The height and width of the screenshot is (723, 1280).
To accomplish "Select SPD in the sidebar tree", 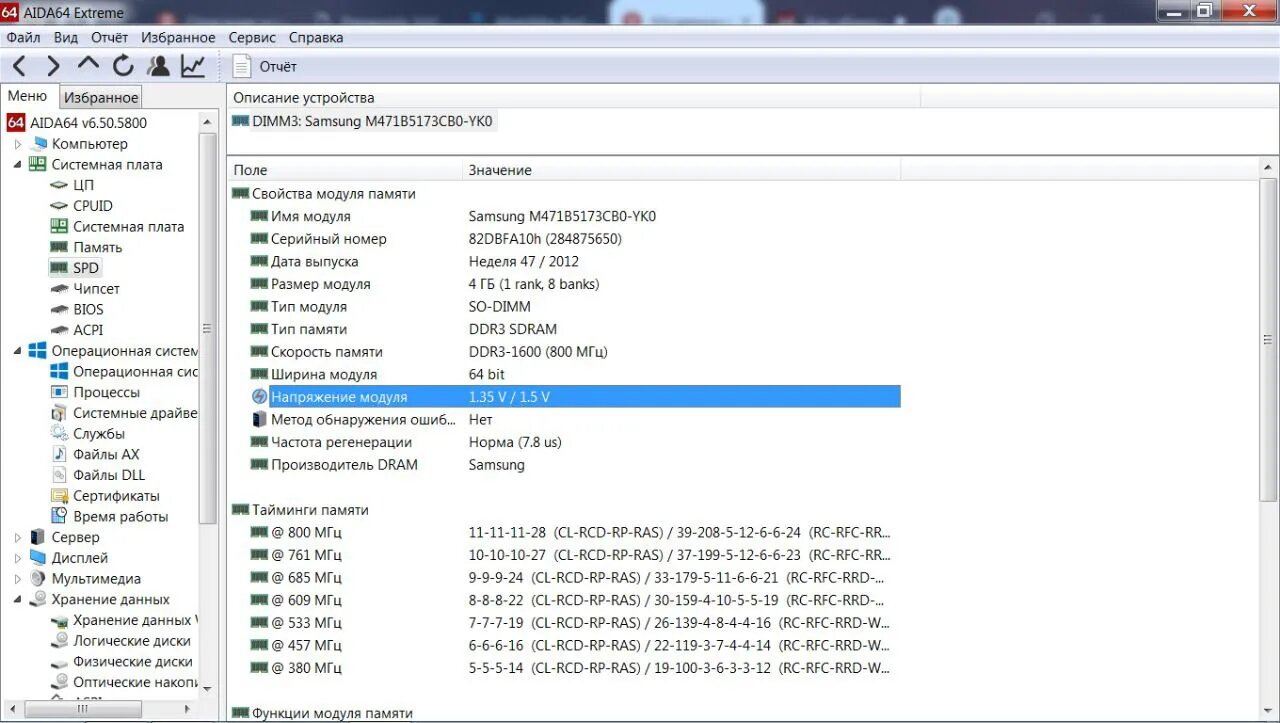I will pos(85,268).
